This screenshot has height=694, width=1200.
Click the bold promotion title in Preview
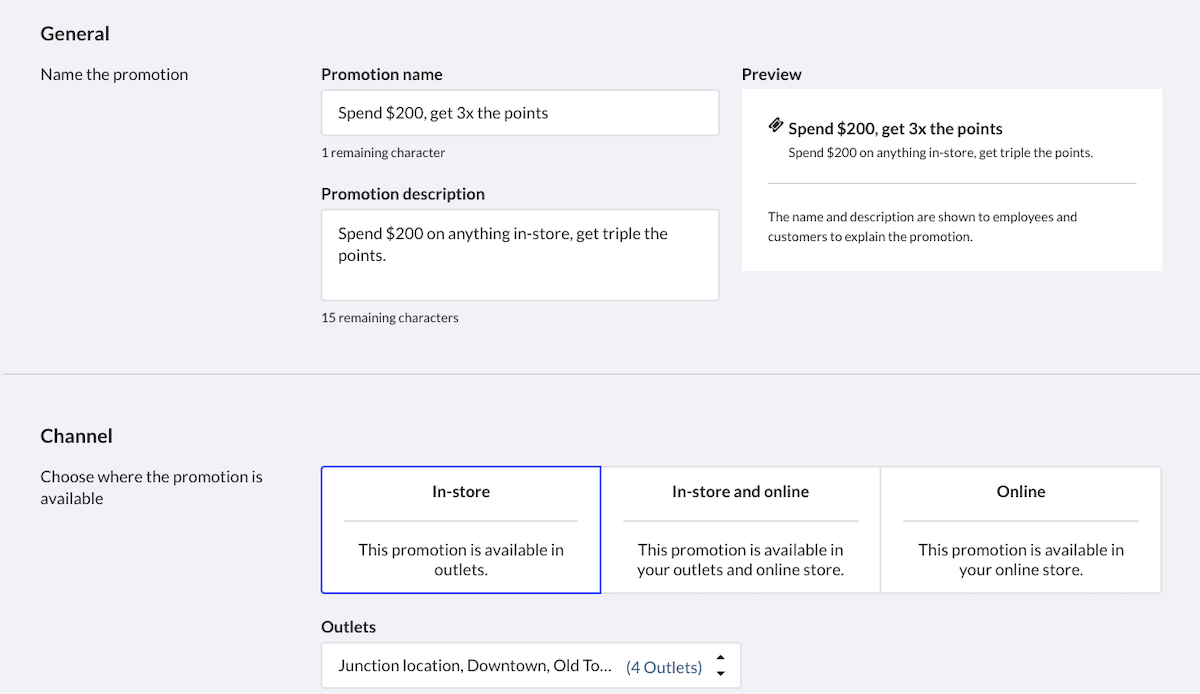coord(895,129)
